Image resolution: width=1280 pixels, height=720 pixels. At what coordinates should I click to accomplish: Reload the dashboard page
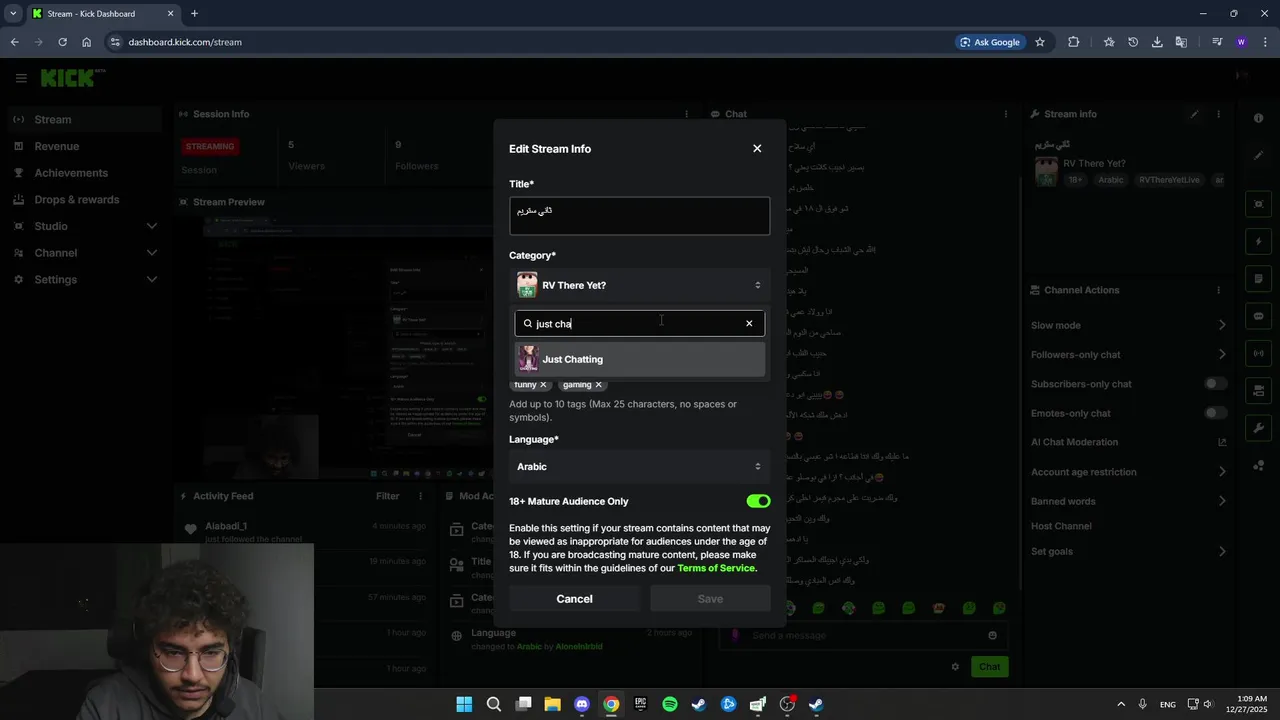(x=62, y=42)
